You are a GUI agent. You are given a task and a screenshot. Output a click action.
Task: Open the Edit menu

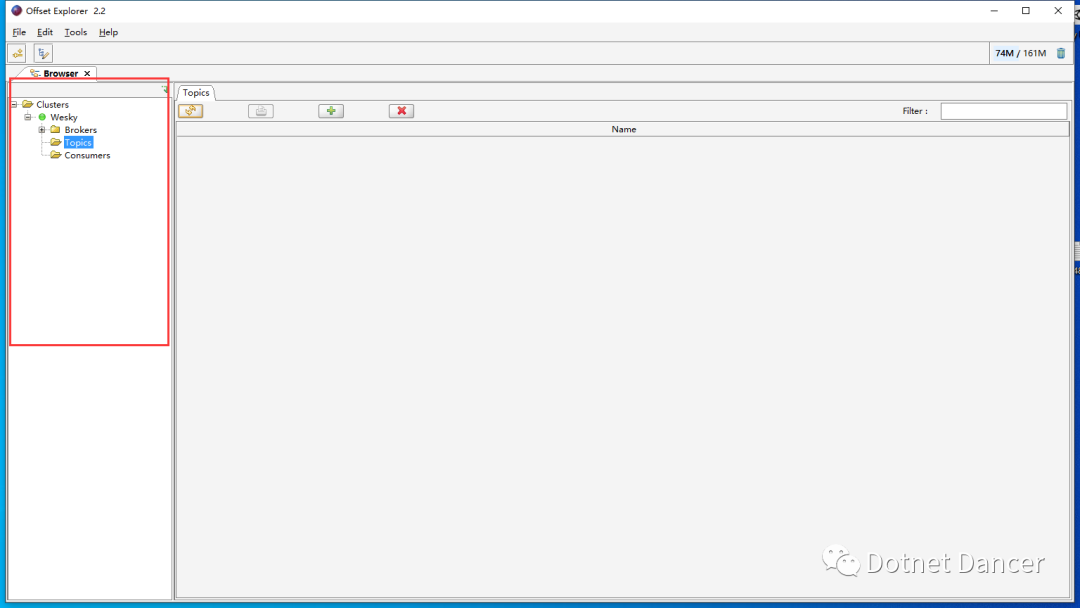[45, 32]
